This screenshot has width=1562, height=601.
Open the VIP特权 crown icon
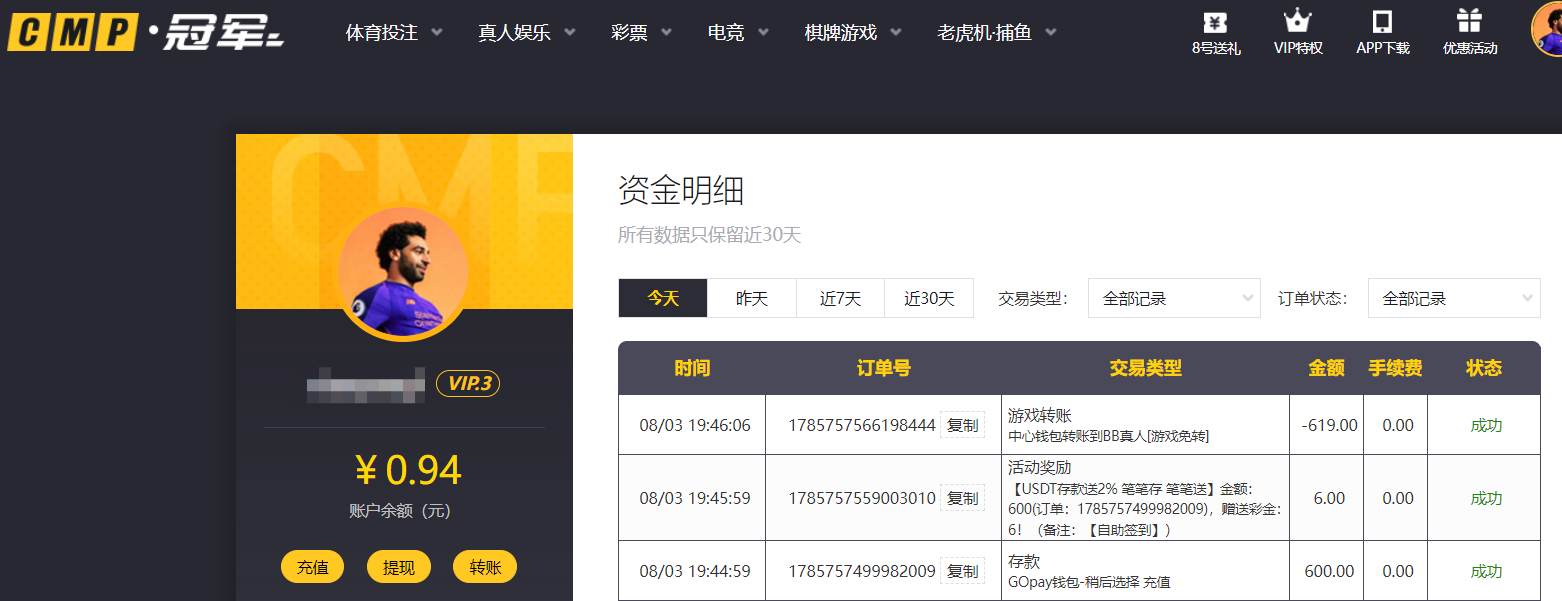point(1298,22)
